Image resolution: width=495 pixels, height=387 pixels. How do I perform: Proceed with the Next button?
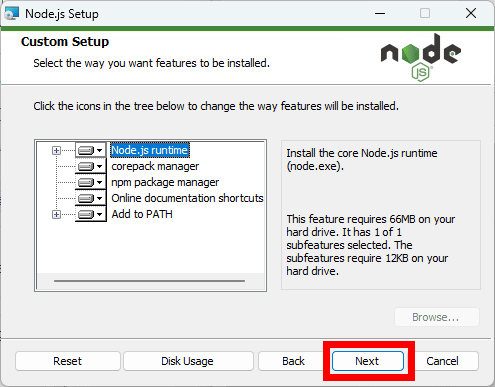[367, 361]
